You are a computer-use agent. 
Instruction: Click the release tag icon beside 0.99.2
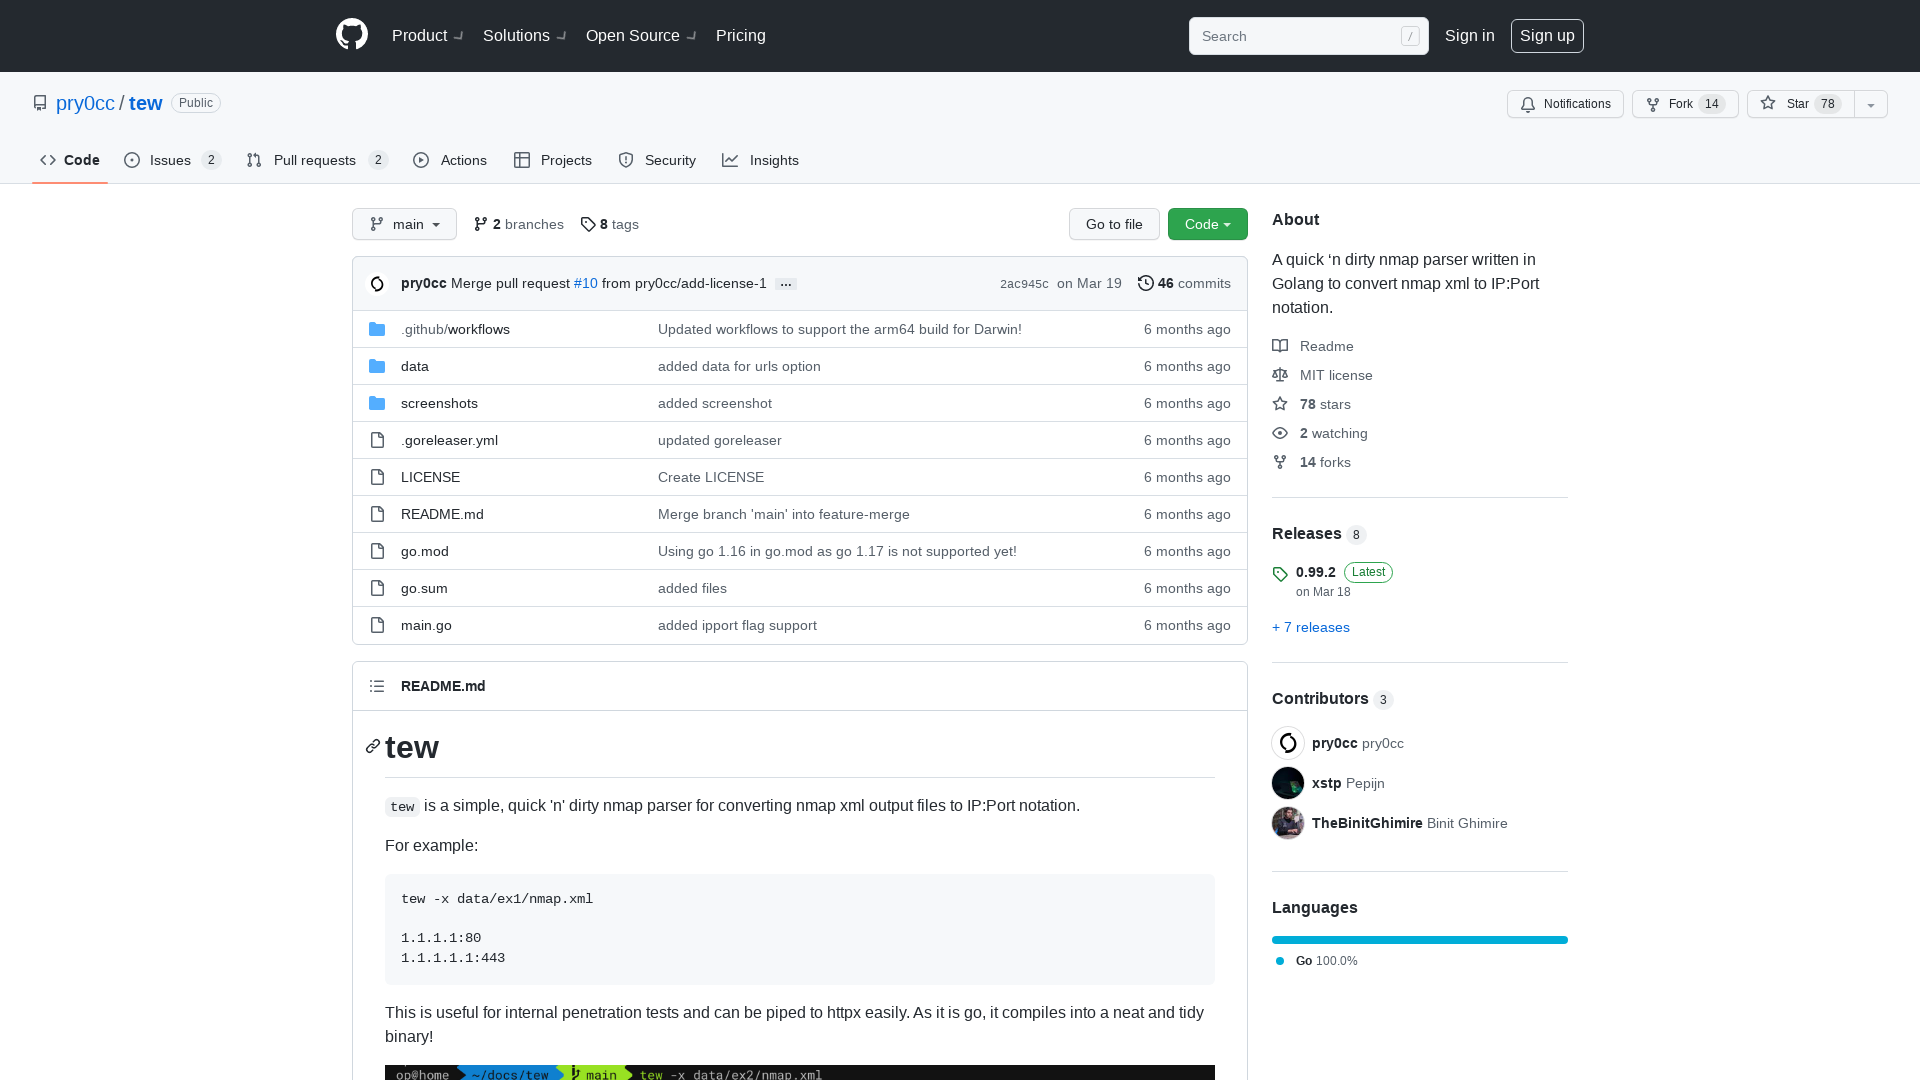point(1280,574)
